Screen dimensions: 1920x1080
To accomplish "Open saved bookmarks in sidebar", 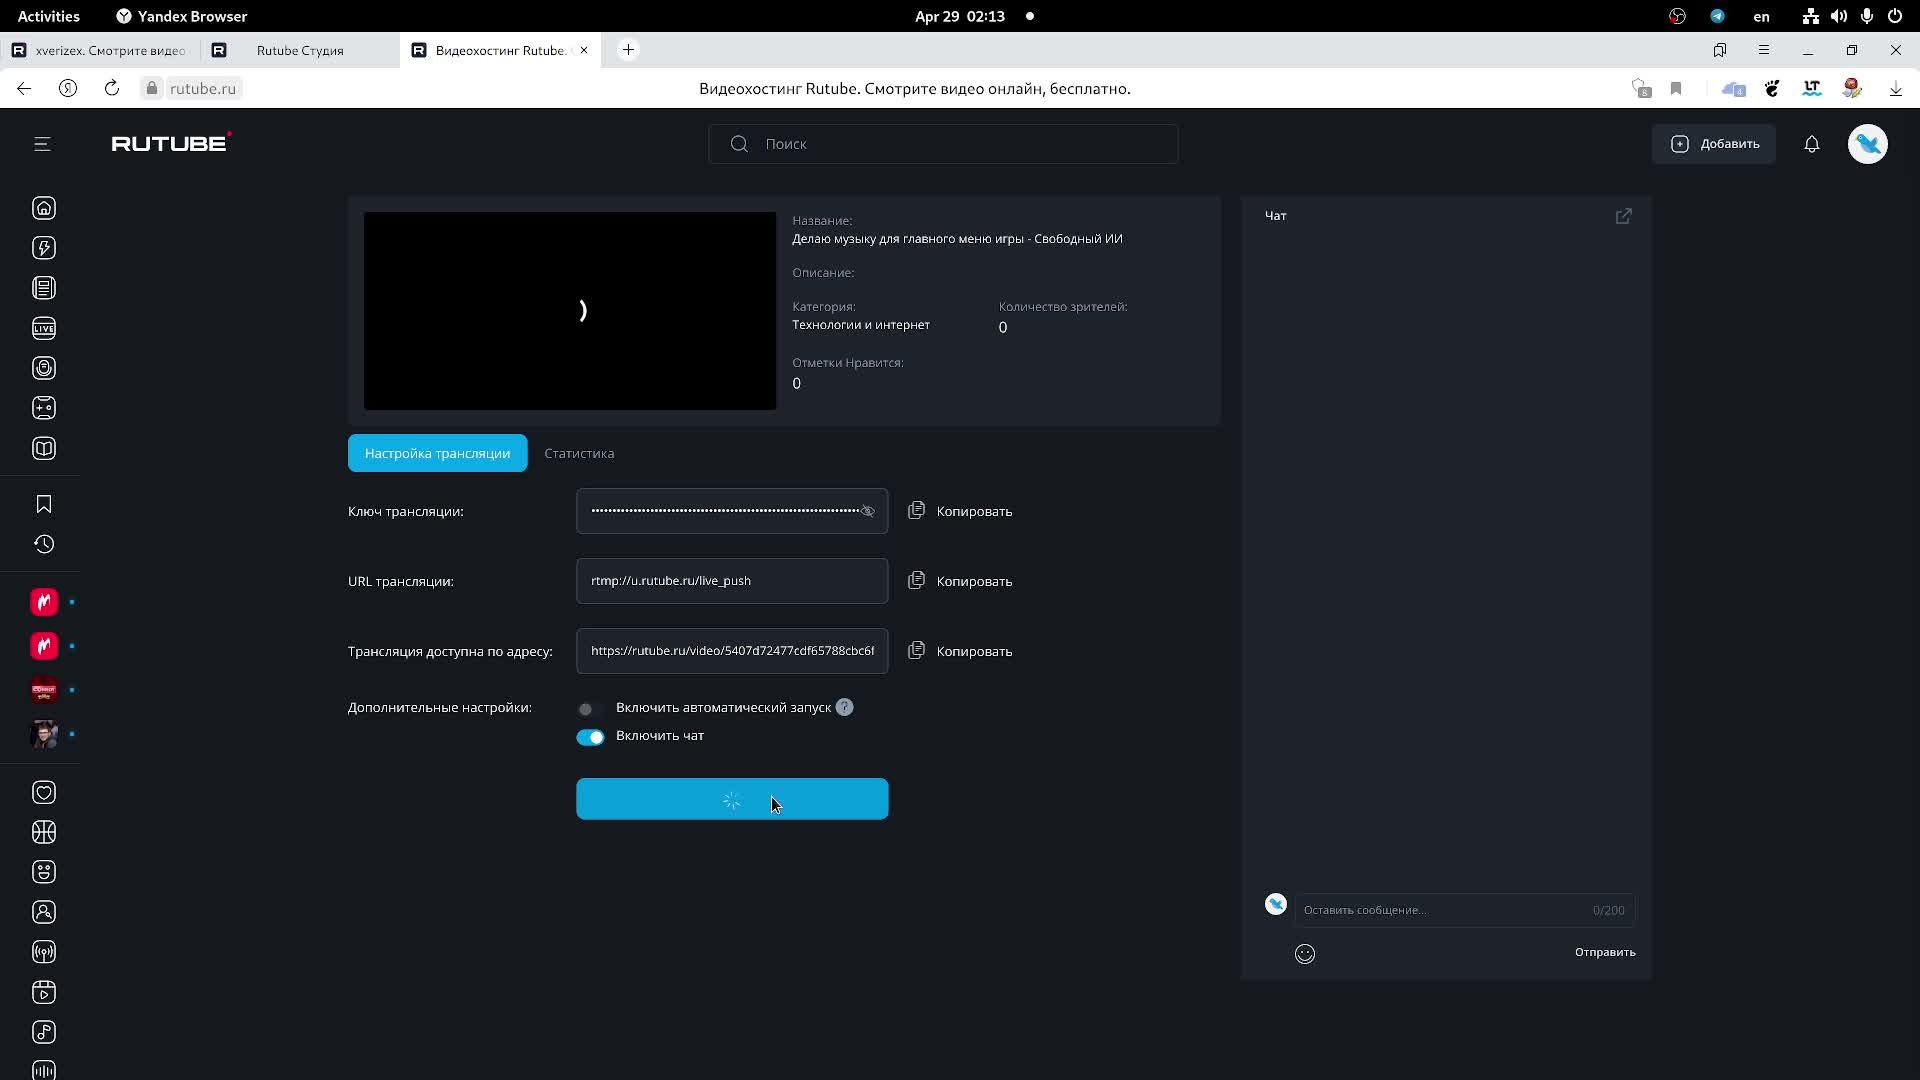I will pos(43,504).
